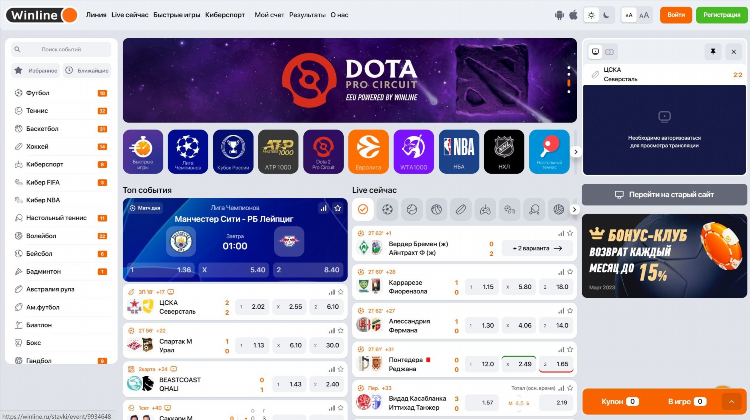Open the Линия menu item
Screen dimensions: 750x420
[x=96, y=15]
